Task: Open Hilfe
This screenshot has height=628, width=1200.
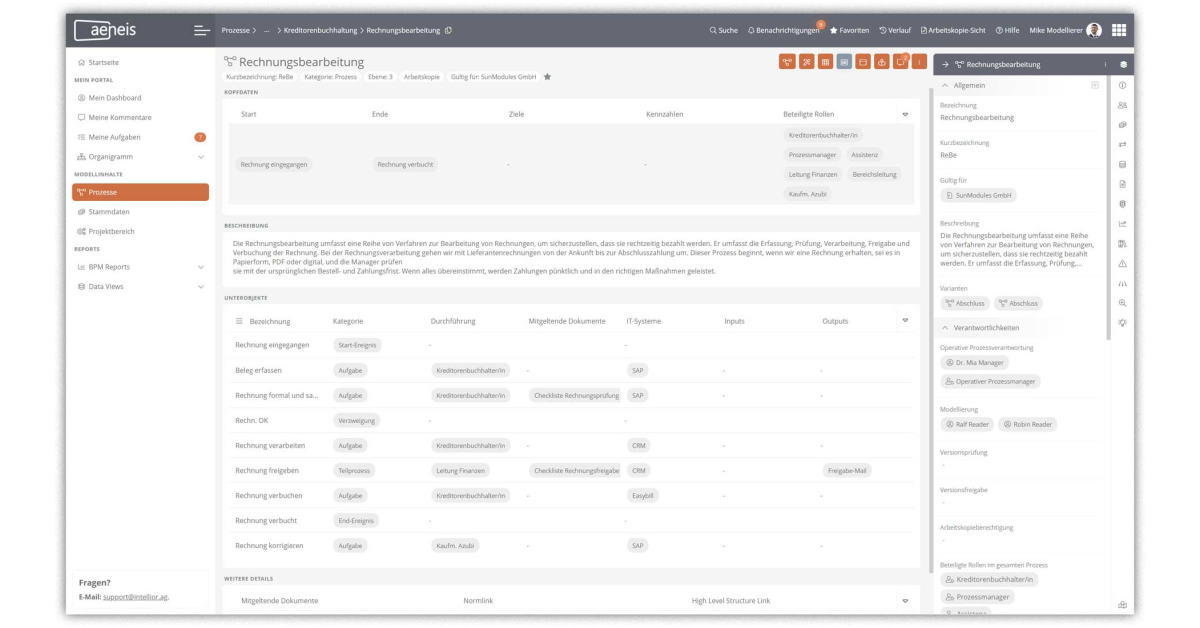Action: [1007, 30]
